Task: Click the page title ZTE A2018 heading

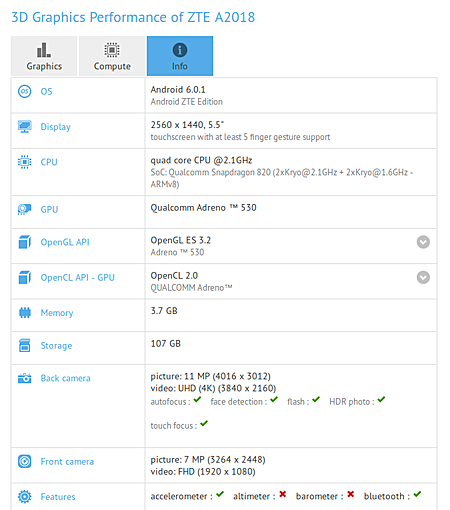Action: click(x=133, y=17)
